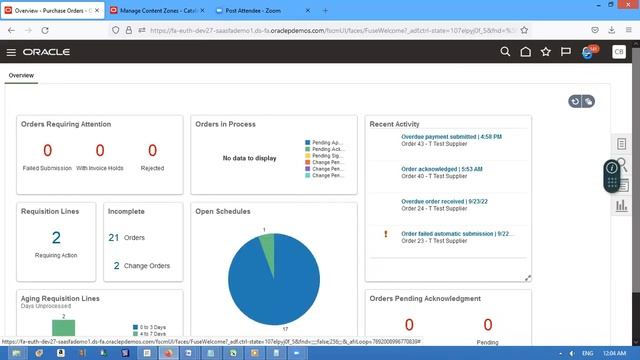This screenshot has height=360, width=640.
Task: Open notifications bell with badge
Action: click(x=589, y=51)
